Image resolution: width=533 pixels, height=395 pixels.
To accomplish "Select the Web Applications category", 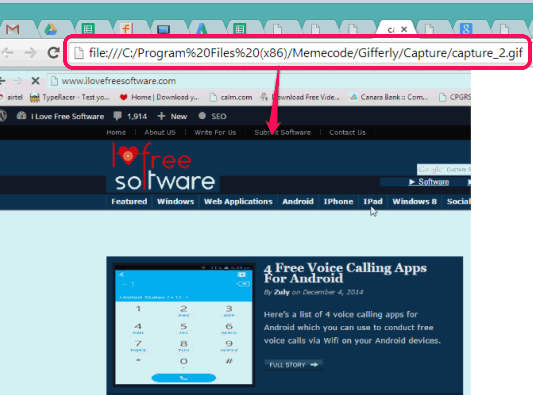I will point(238,202).
